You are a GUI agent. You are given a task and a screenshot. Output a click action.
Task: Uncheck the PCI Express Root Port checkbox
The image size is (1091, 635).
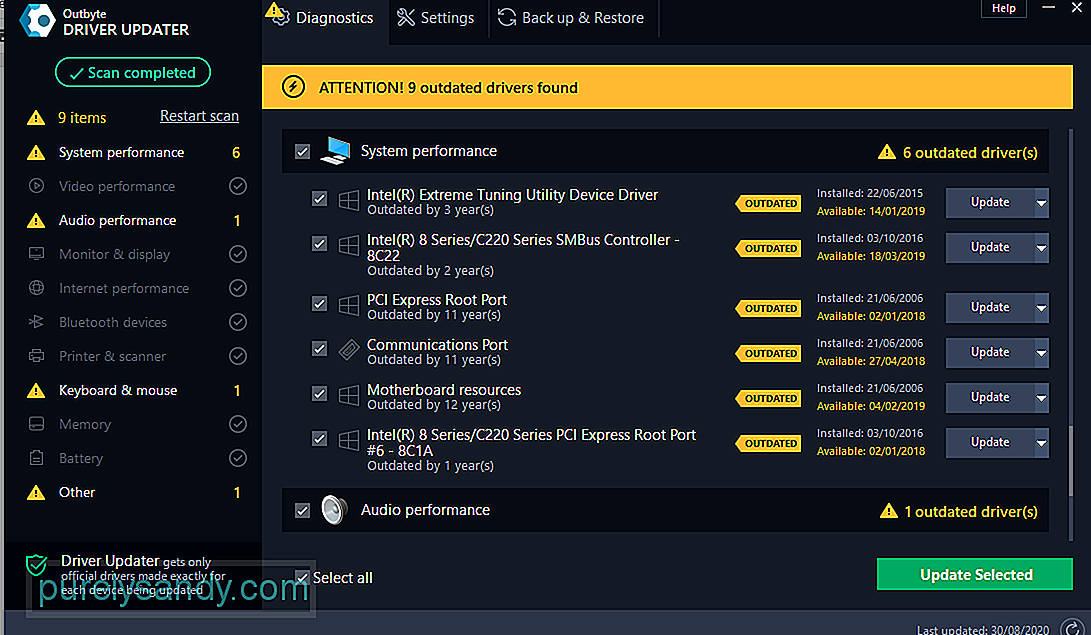click(x=319, y=304)
